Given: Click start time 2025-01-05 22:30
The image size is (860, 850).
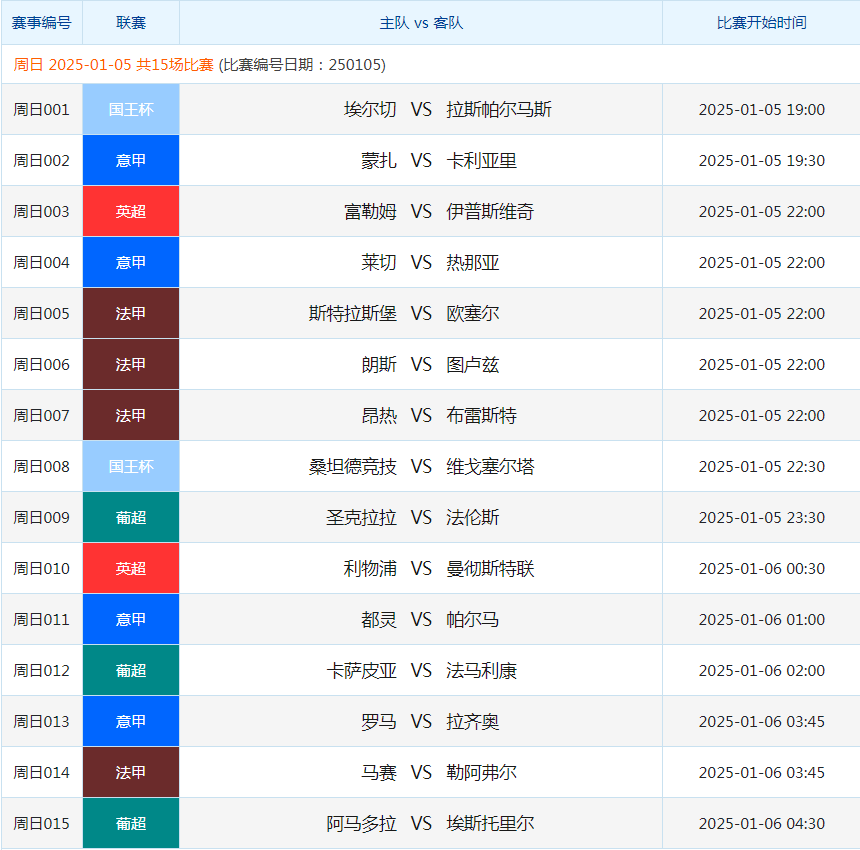Looking at the screenshot, I should tap(762, 467).
